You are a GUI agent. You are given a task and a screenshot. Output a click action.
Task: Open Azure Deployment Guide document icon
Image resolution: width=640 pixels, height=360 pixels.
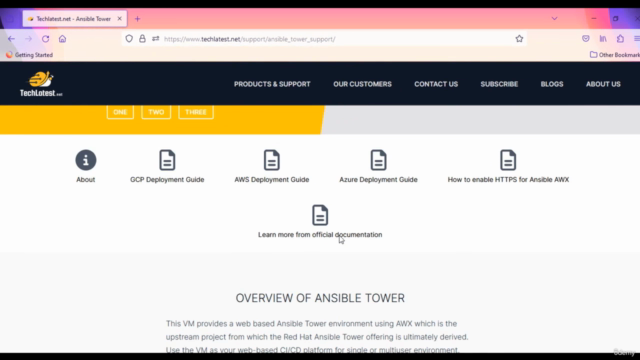(x=378, y=160)
